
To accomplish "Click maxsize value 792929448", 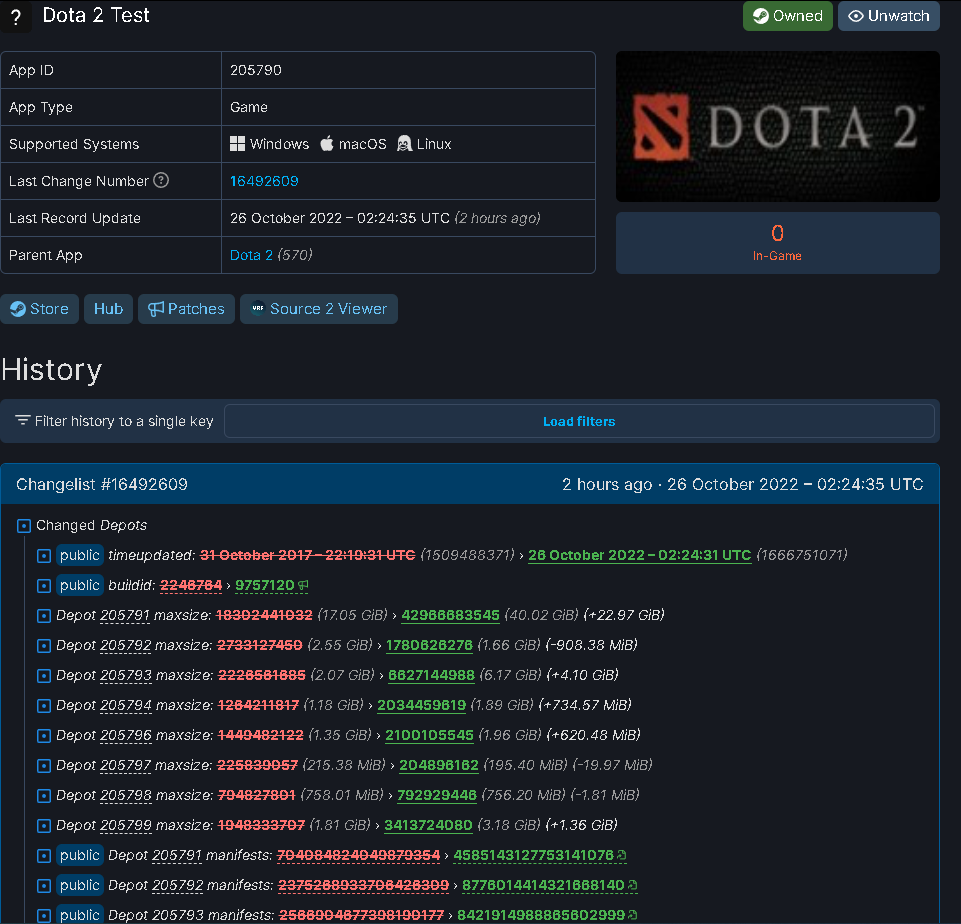I will [437, 795].
